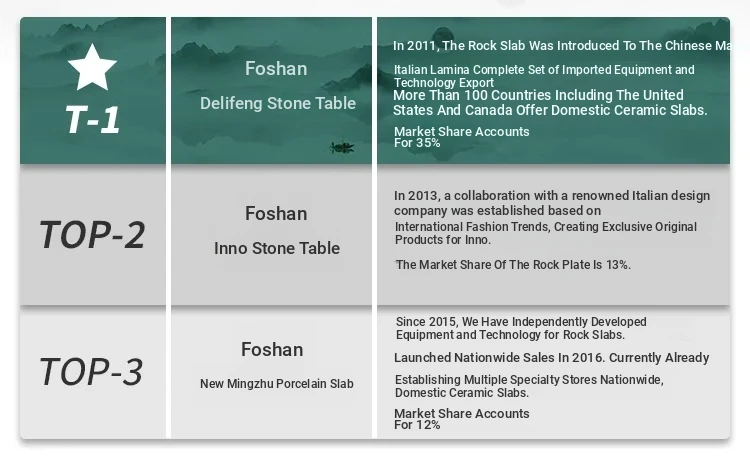This screenshot has width=750, height=460.
Task: Click the New Mingzhu Porcelain Slab name
Action: [276, 383]
